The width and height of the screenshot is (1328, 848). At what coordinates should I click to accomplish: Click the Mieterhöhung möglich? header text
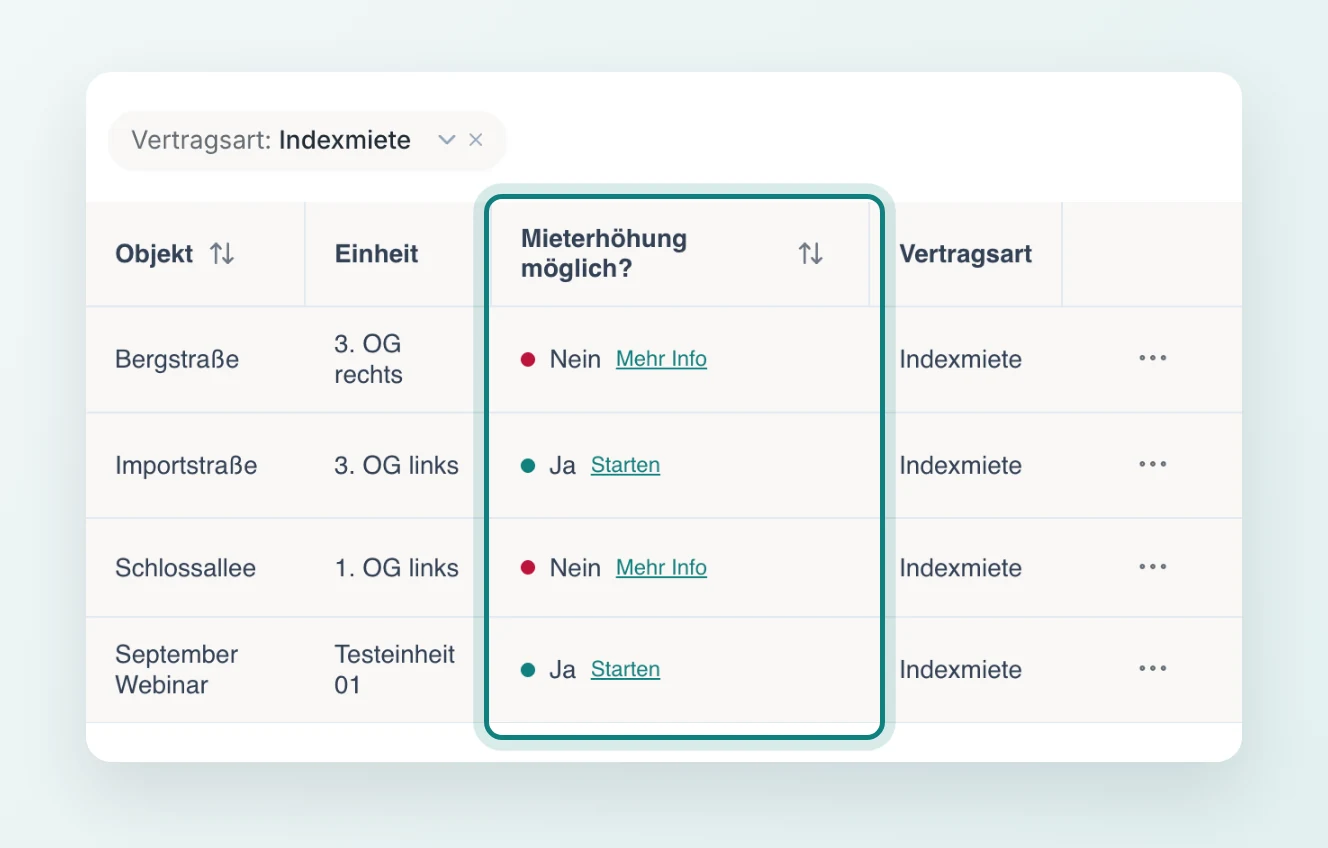pos(604,254)
